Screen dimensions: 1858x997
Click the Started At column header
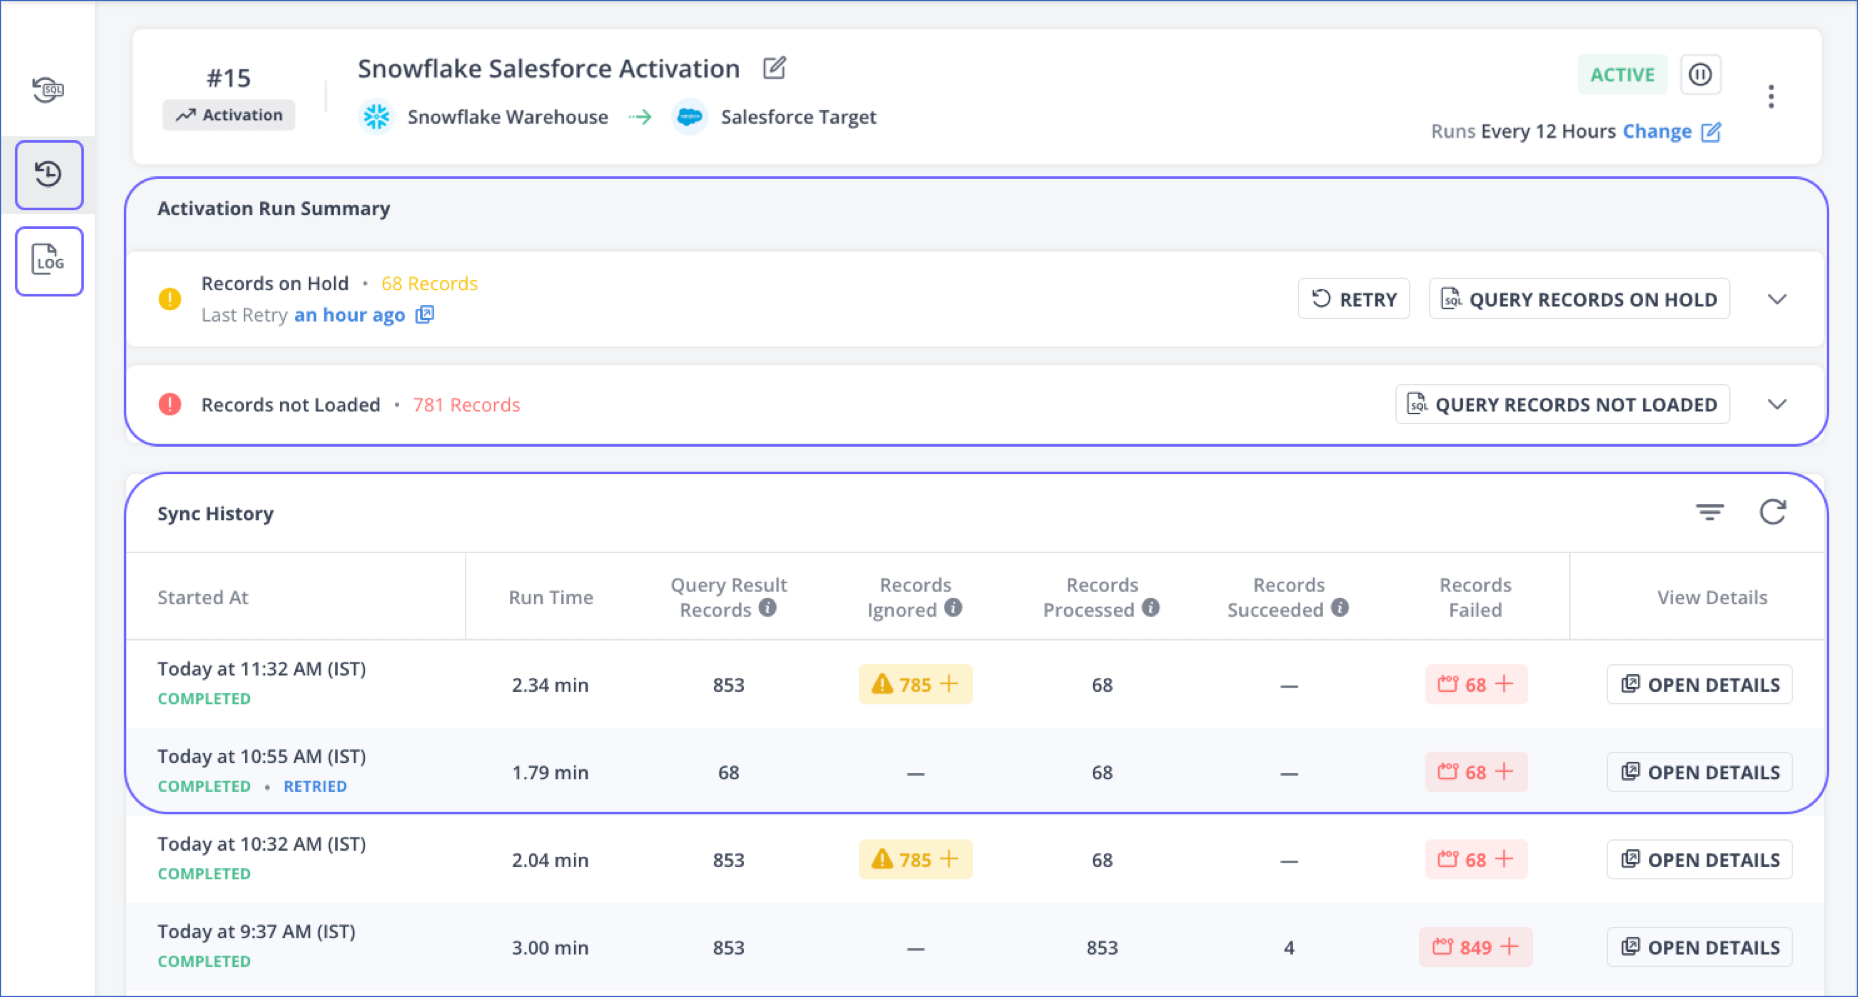(x=203, y=597)
